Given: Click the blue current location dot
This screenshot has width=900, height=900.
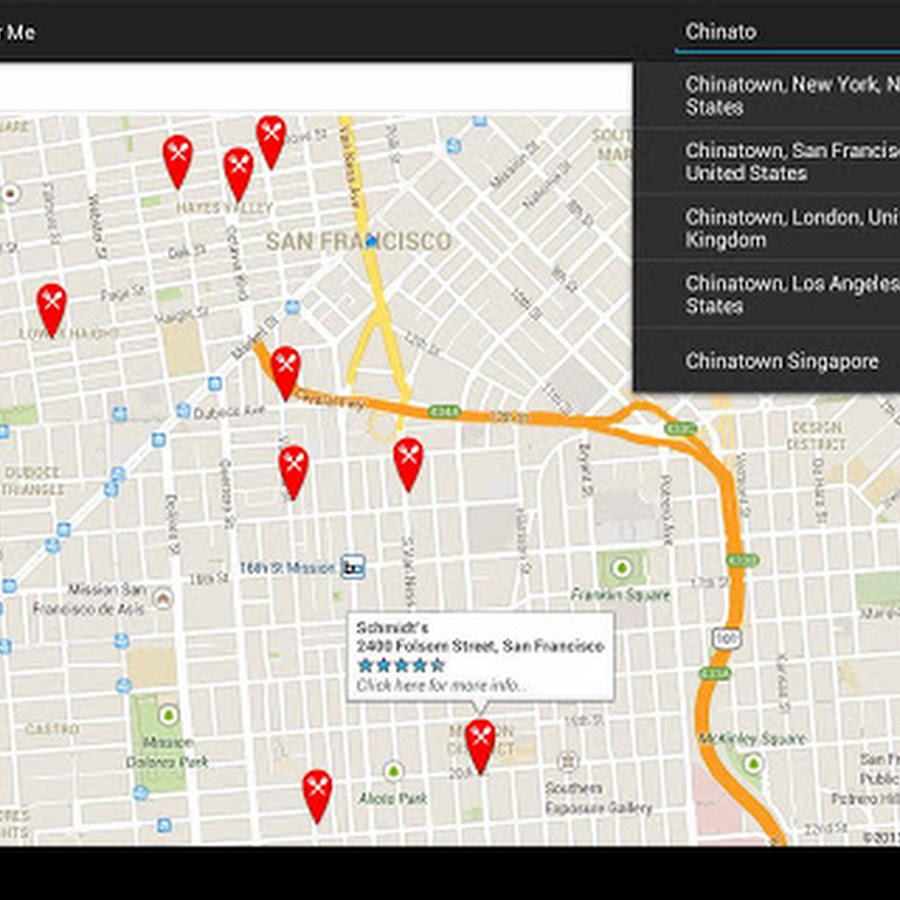Looking at the screenshot, I should pos(371,242).
